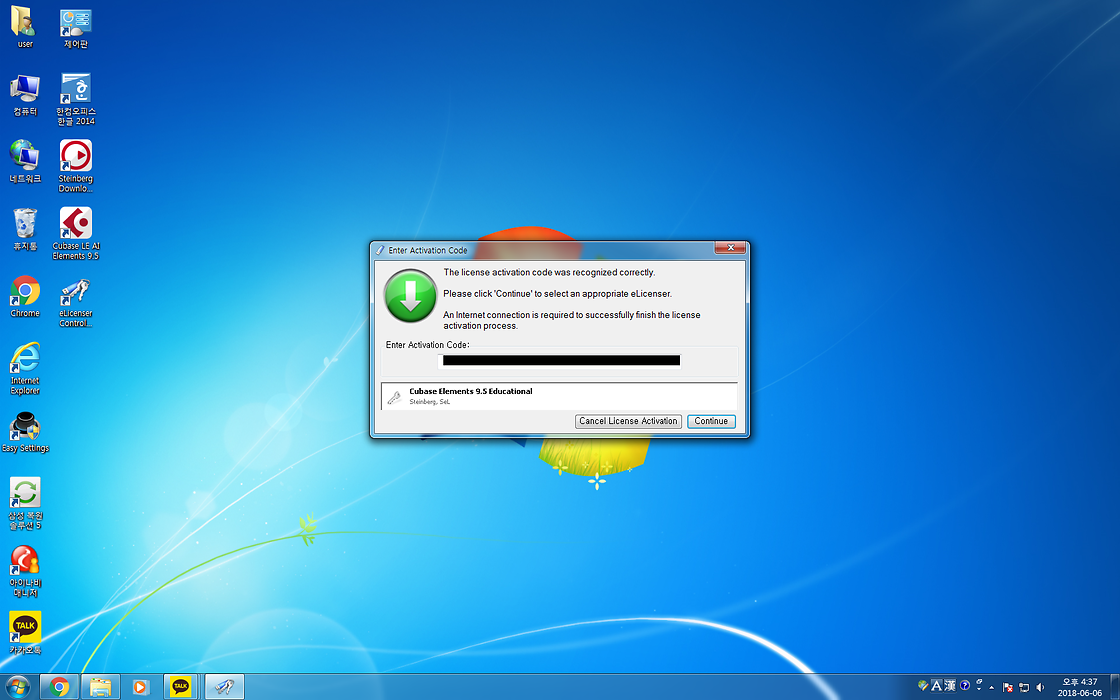Image resolution: width=1120 pixels, height=700 pixels.
Task: Select the Cubase Elements 9.5 Educational license row
Action: tap(559, 396)
